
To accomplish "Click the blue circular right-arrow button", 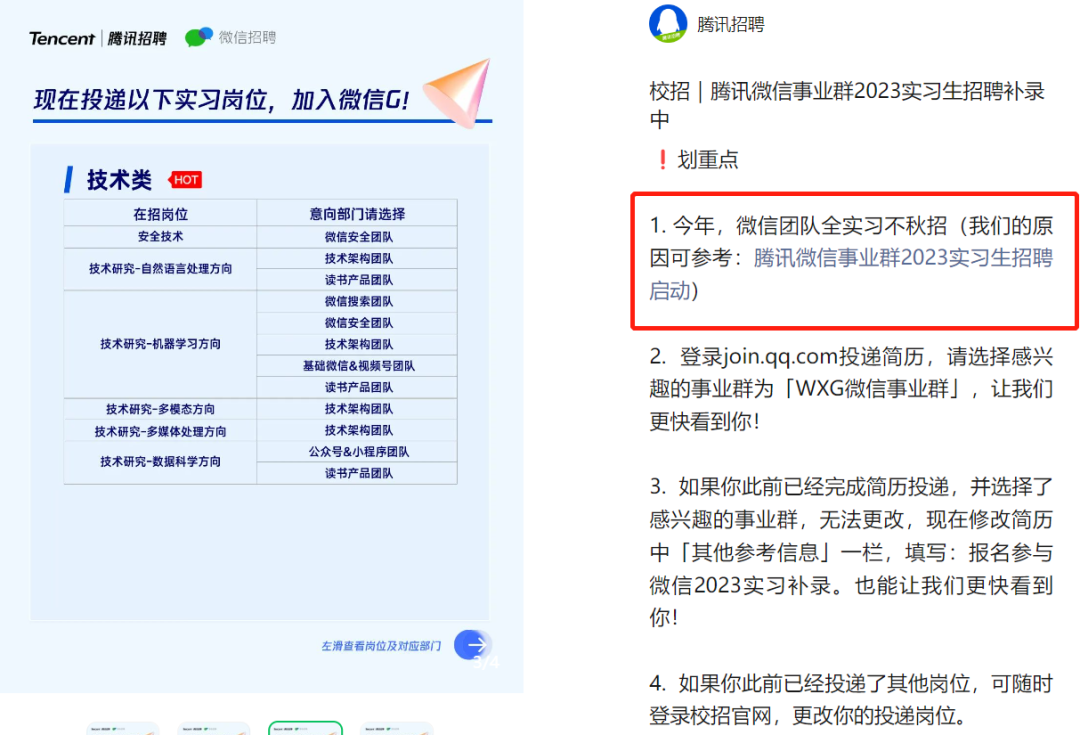I will pos(473,645).
